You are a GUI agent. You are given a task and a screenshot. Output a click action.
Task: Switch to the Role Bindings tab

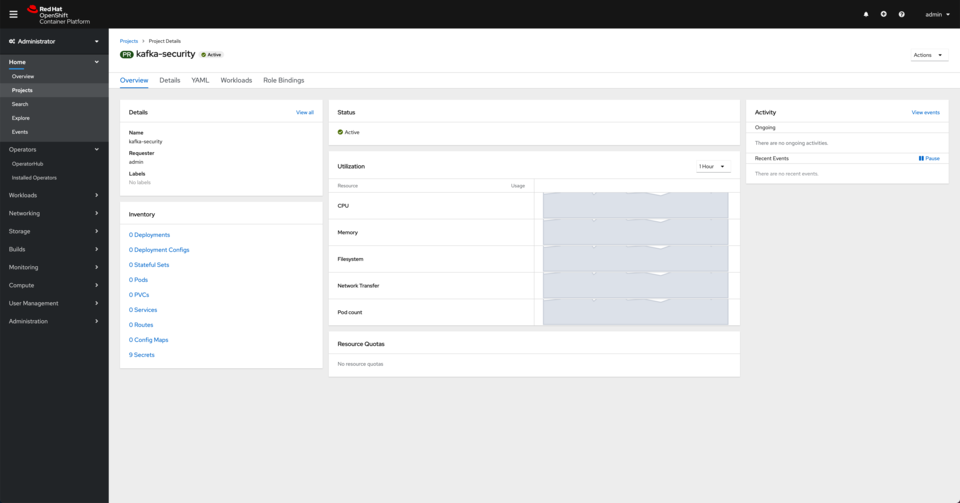tap(283, 80)
